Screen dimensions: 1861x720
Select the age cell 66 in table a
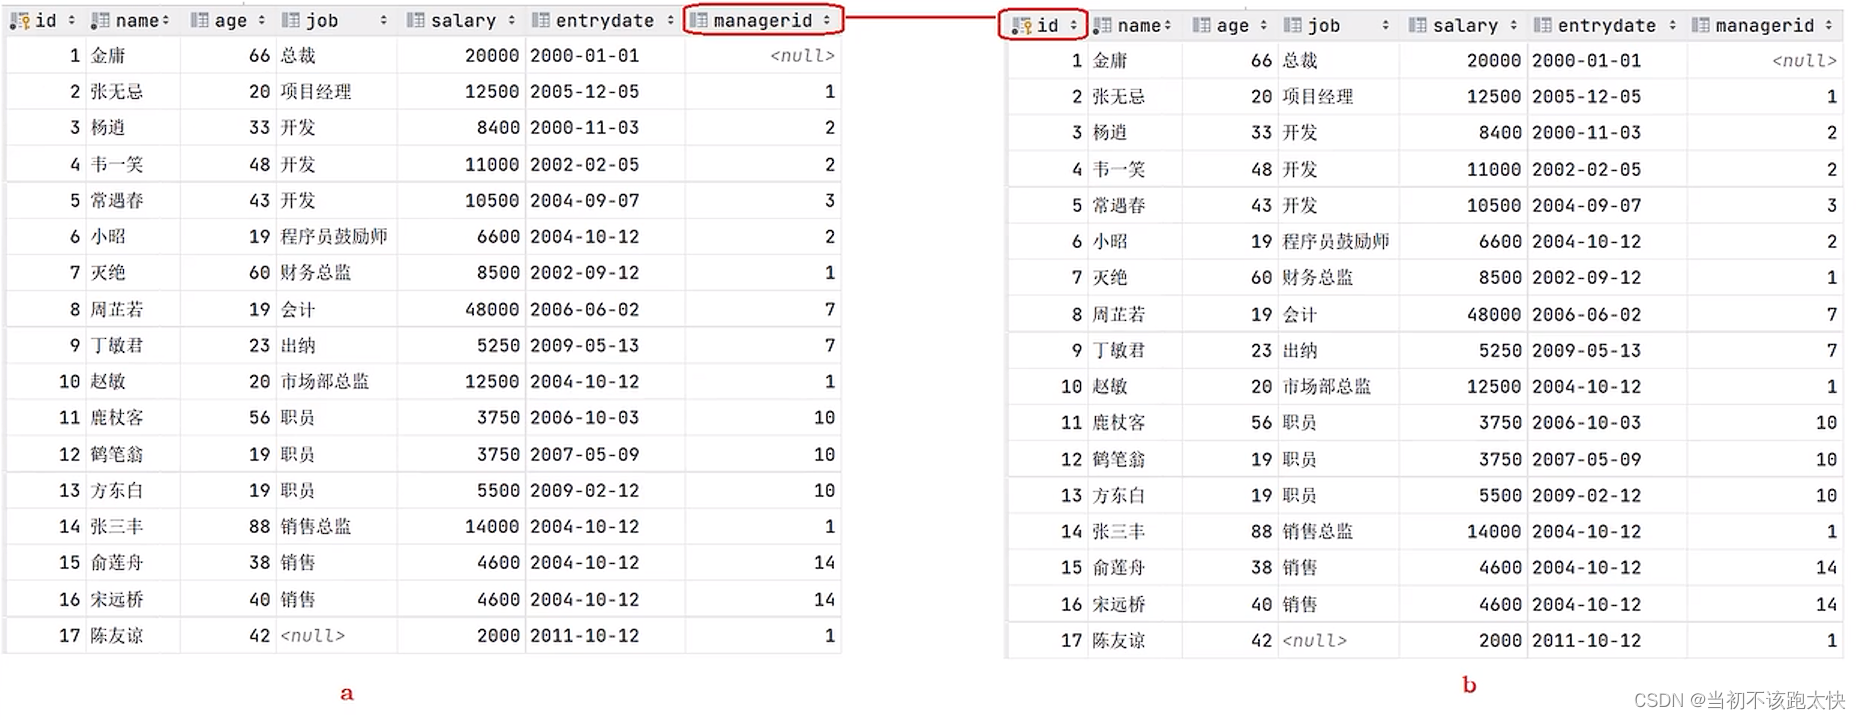point(259,56)
